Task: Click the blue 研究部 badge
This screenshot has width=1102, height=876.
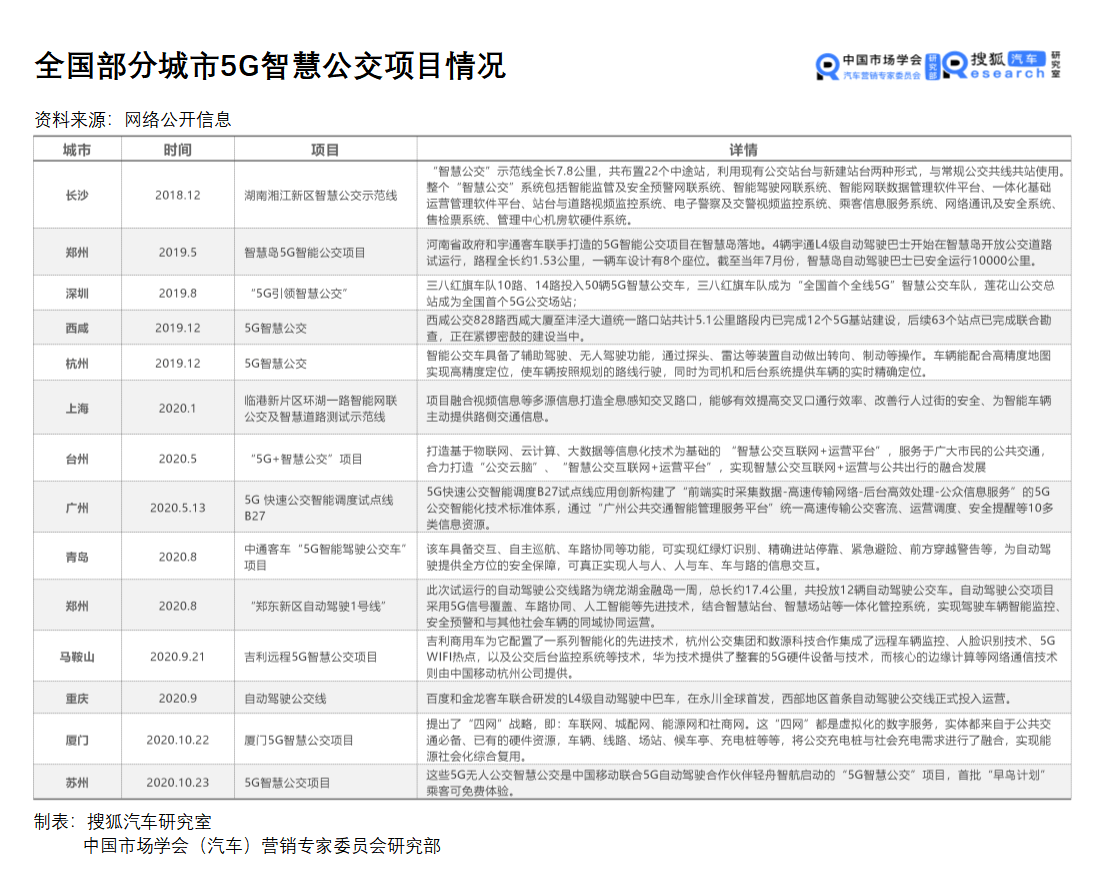Action: (932, 67)
